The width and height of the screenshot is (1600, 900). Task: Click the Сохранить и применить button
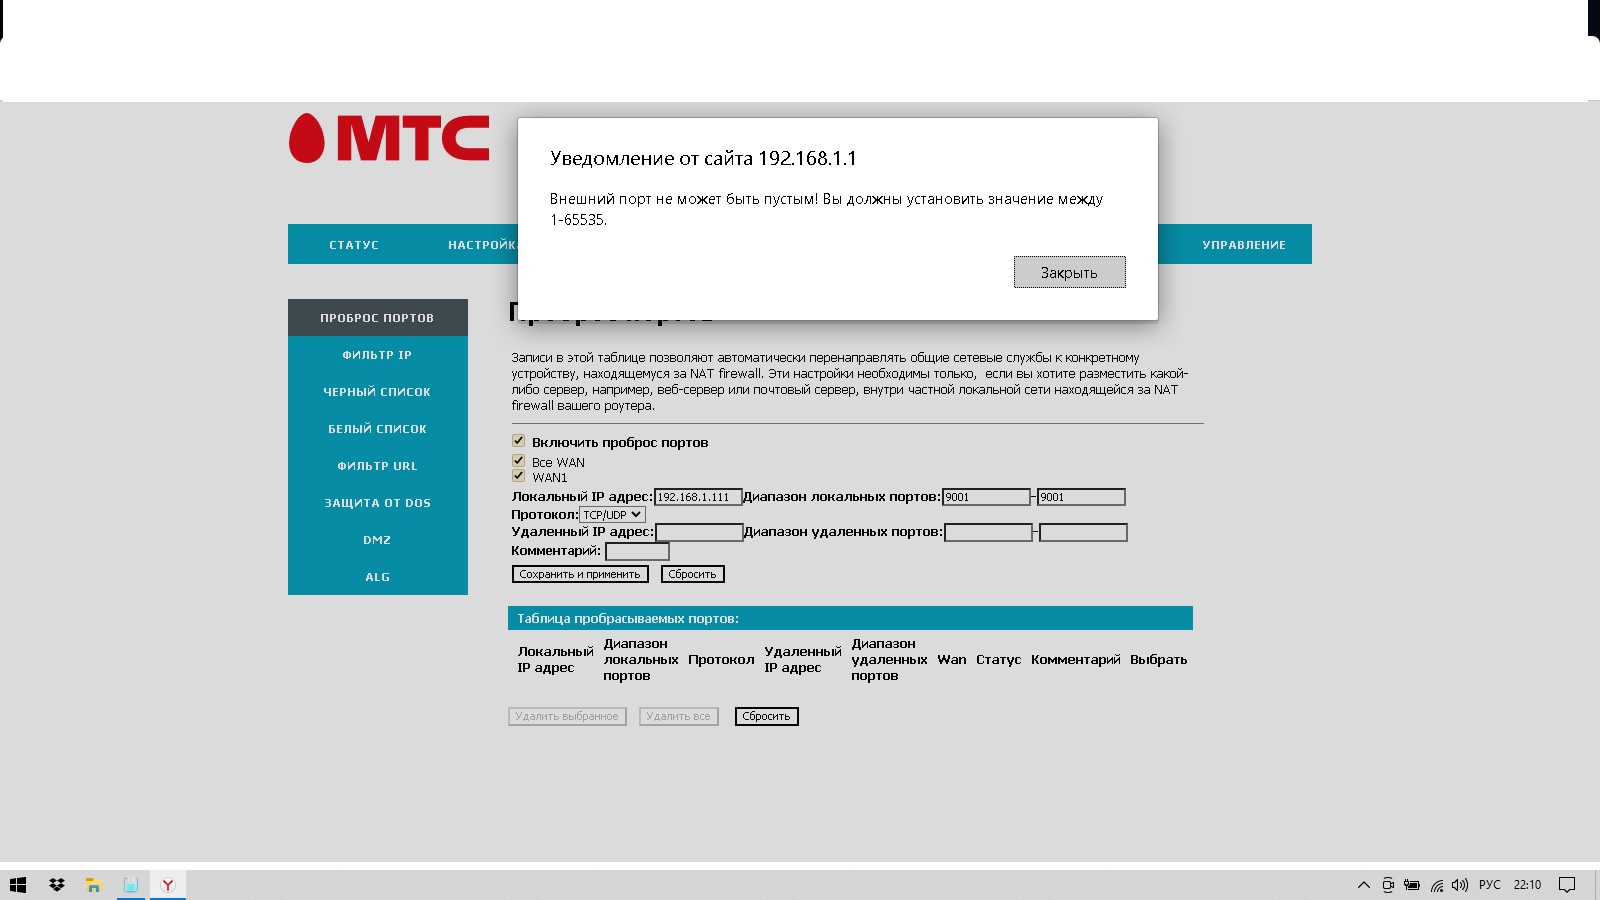point(580,574)
